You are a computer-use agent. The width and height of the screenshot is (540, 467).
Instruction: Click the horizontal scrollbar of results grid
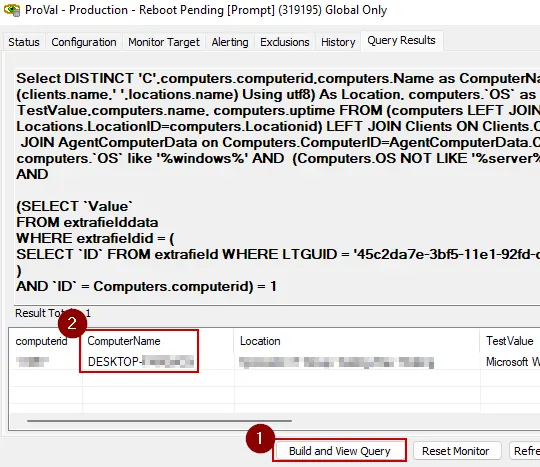[159, 421]
